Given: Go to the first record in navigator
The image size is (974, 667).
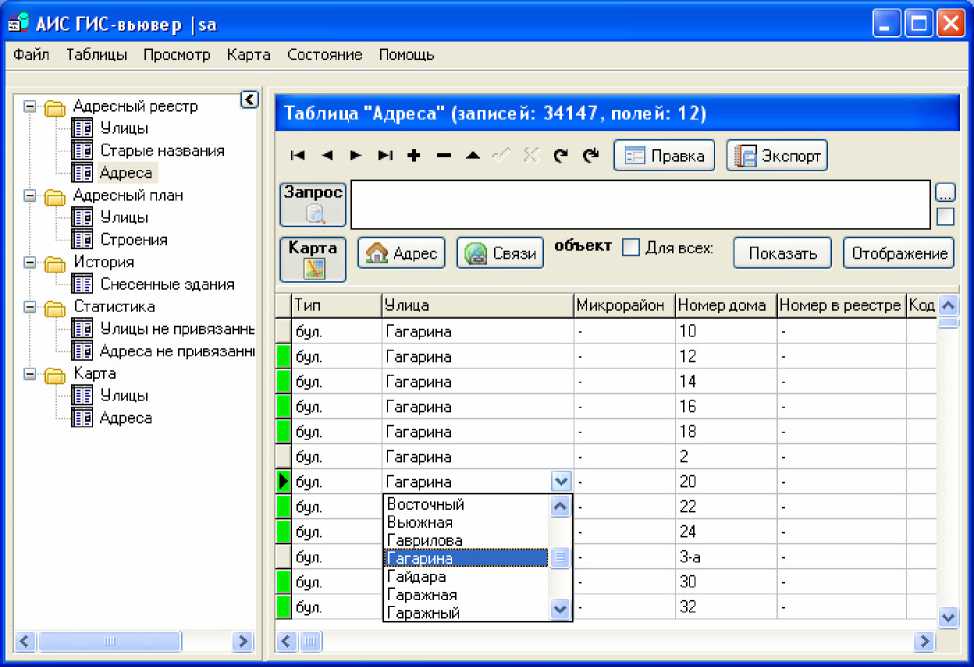Looking at the screenshot, I should [x=297, y=156].
